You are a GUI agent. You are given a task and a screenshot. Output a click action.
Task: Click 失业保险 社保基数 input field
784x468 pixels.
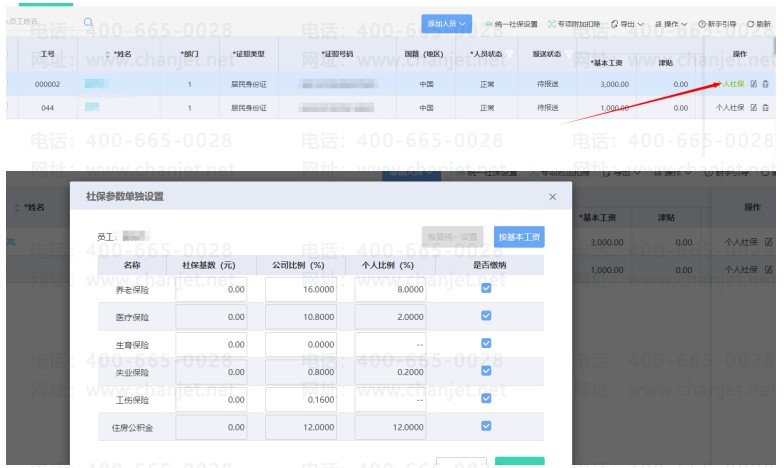(211, 372)
